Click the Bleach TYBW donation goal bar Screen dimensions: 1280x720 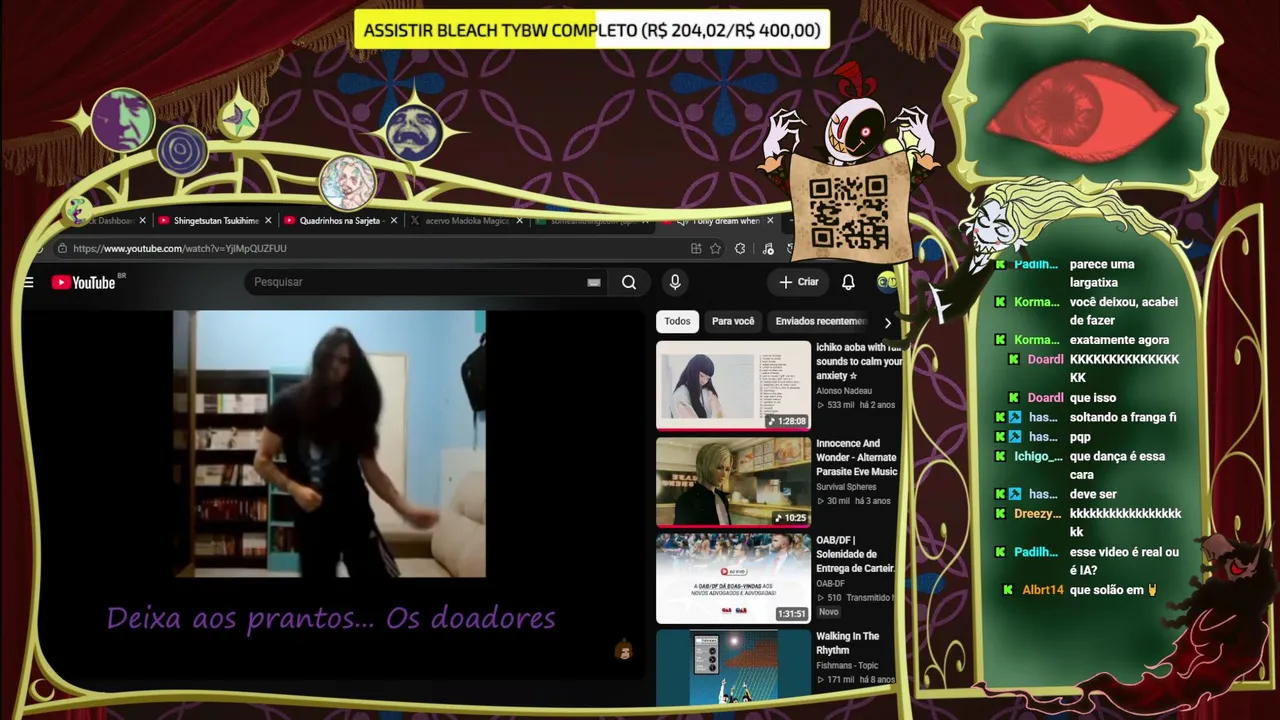592,30
